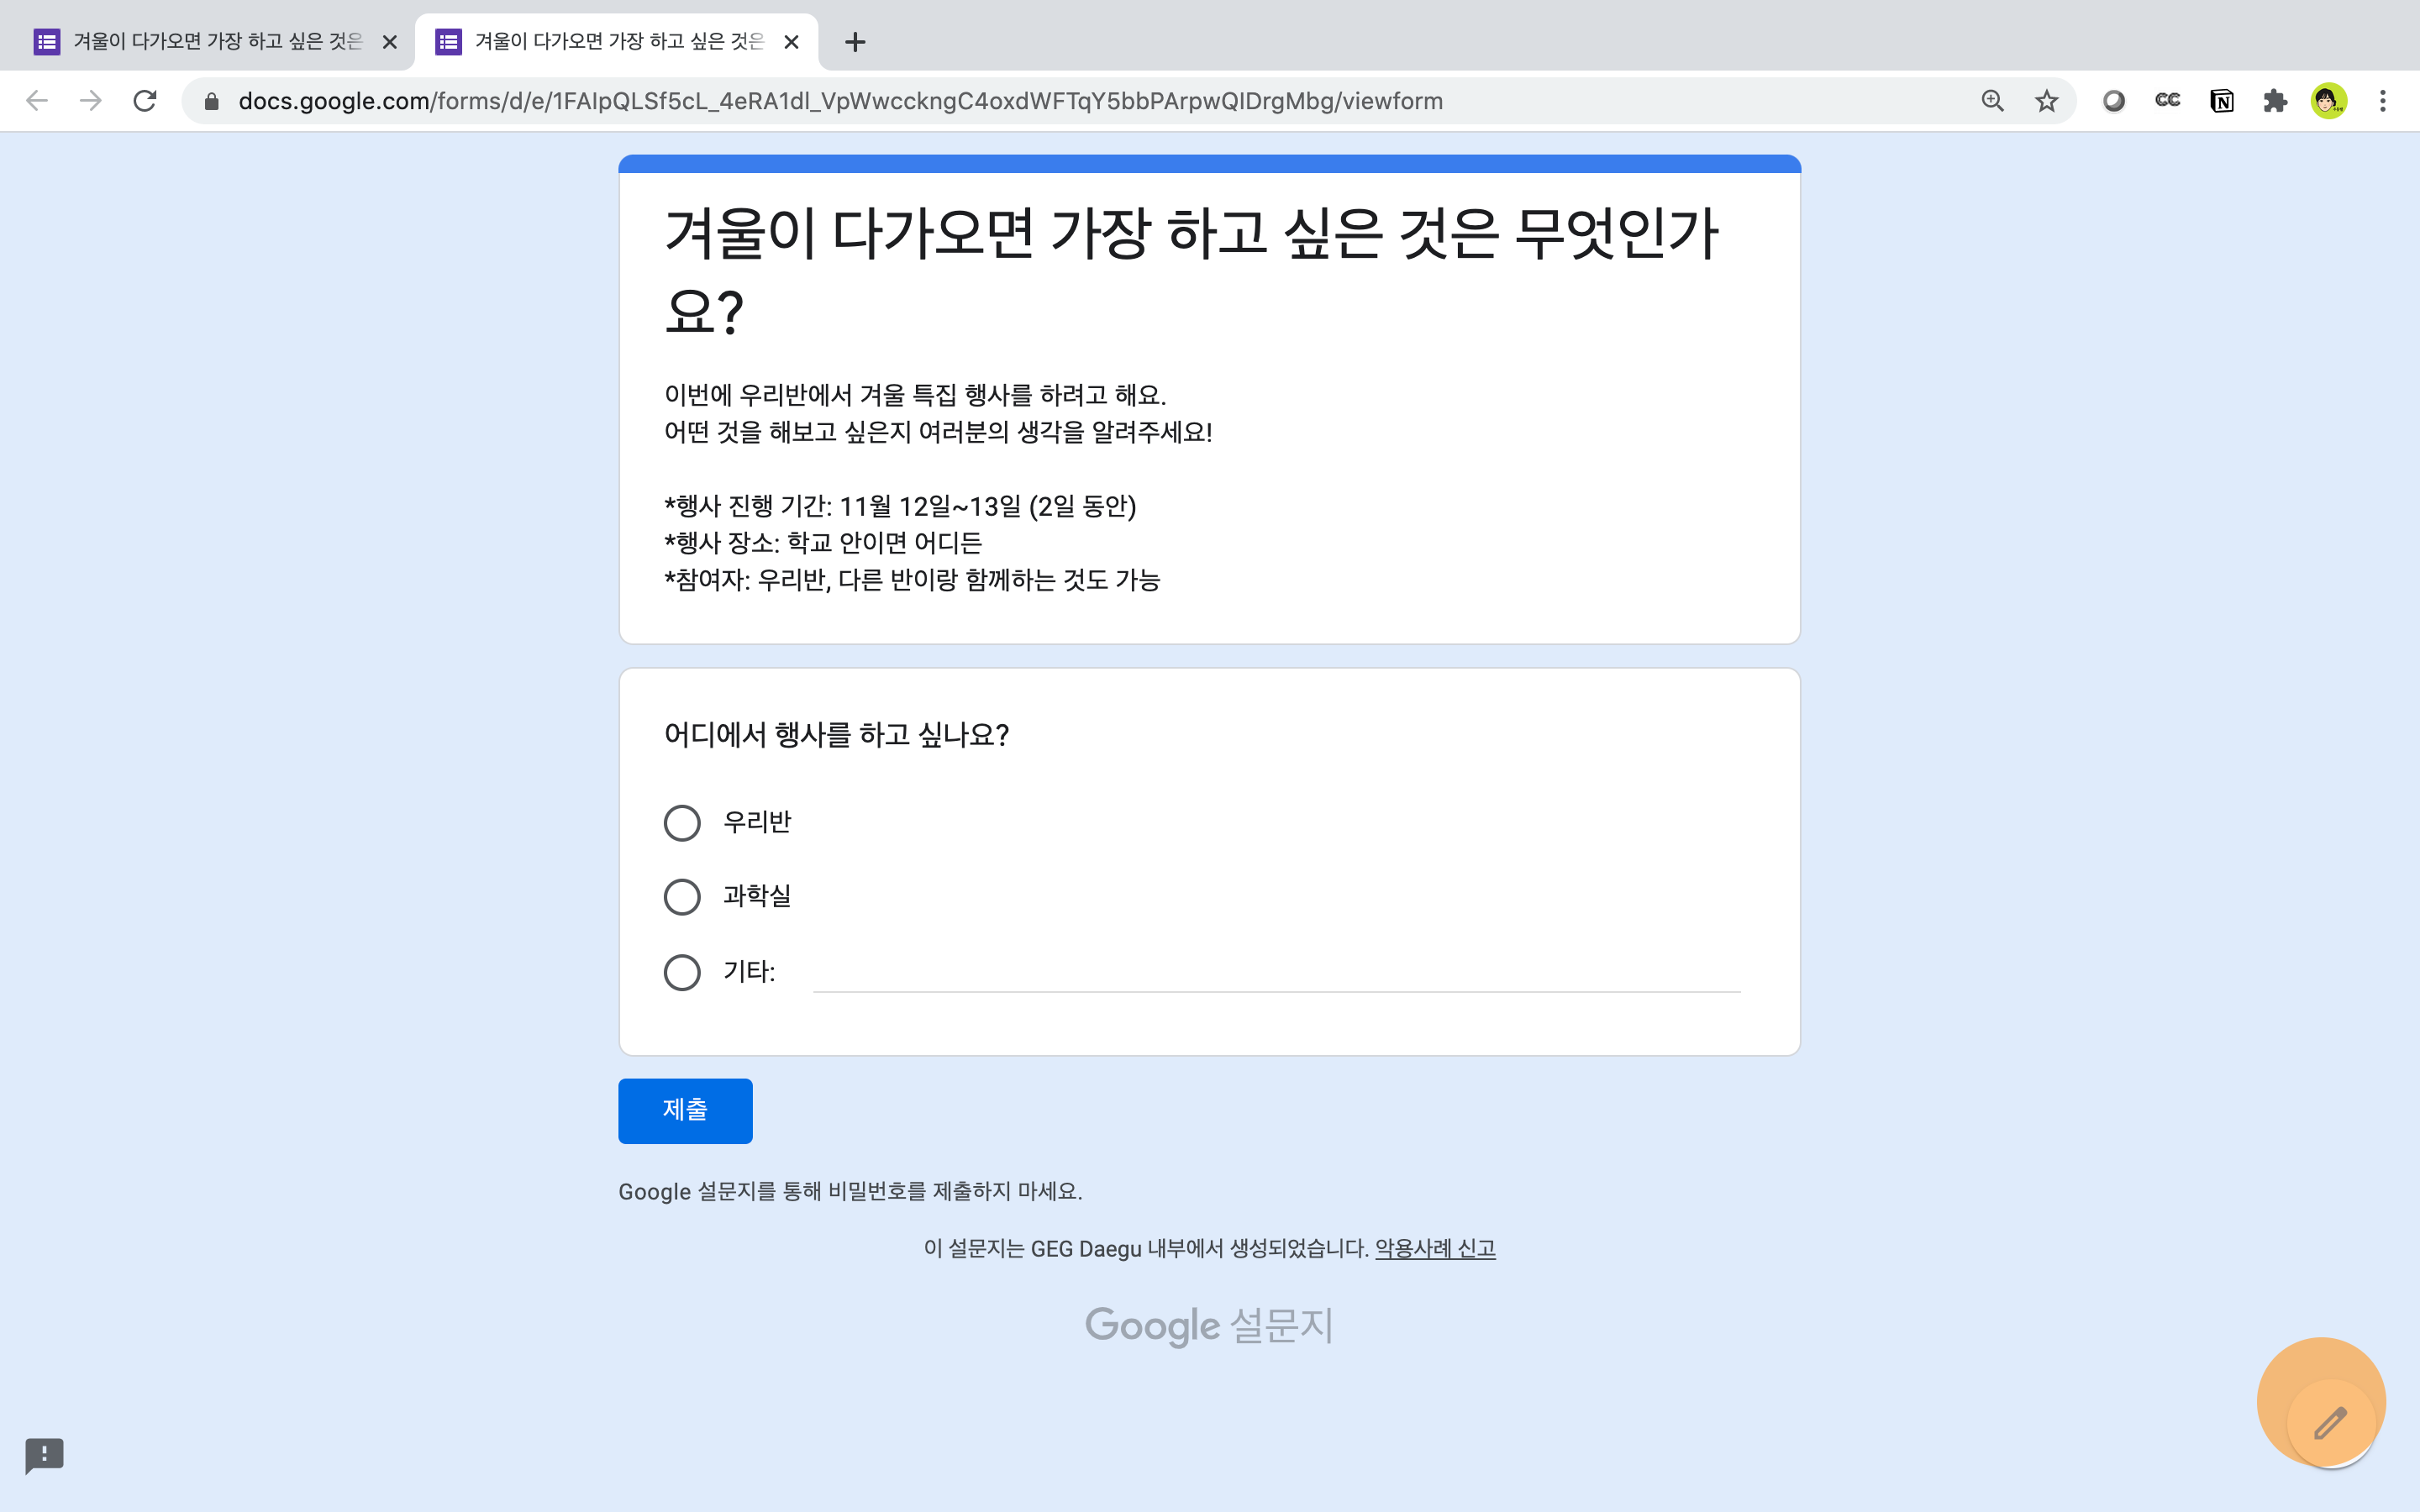The height and width of the screenshot is (1512, 2420).
Task: Bookmark this page with the star icon
Action: coord(2046,101)
